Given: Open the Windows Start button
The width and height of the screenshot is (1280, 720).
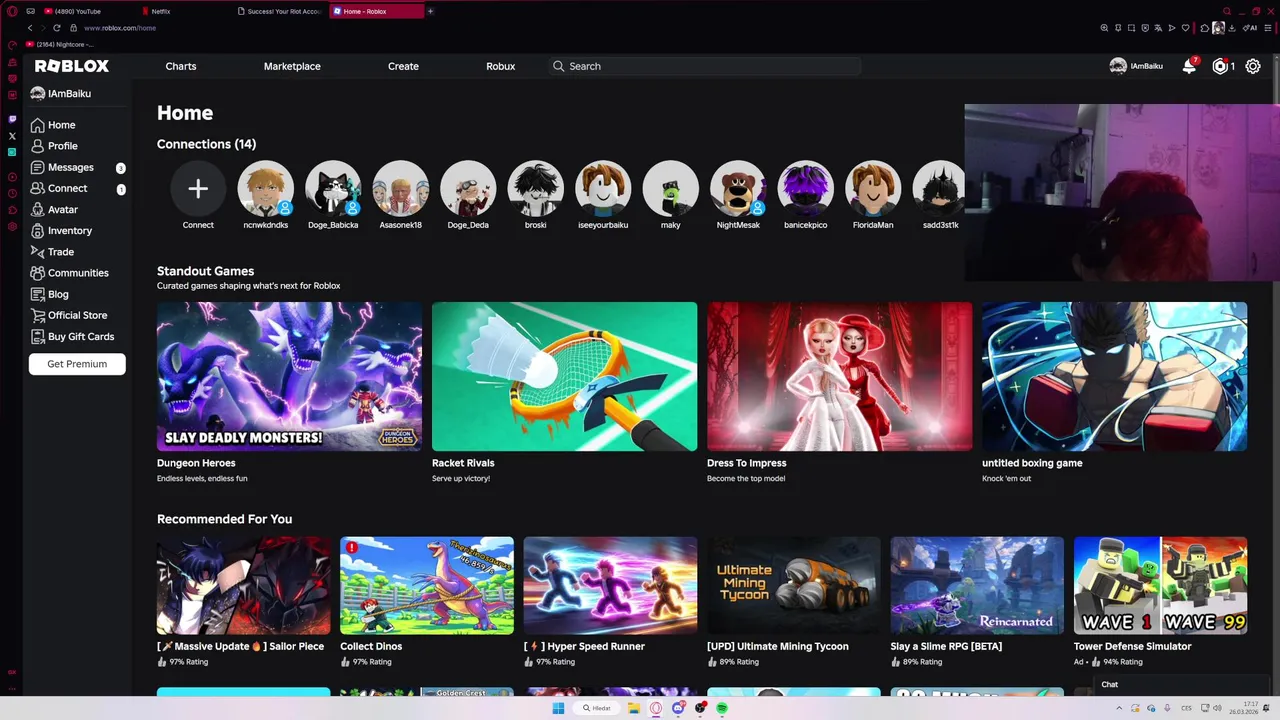Looking at the screenshot, I should [x=558, y=708].
